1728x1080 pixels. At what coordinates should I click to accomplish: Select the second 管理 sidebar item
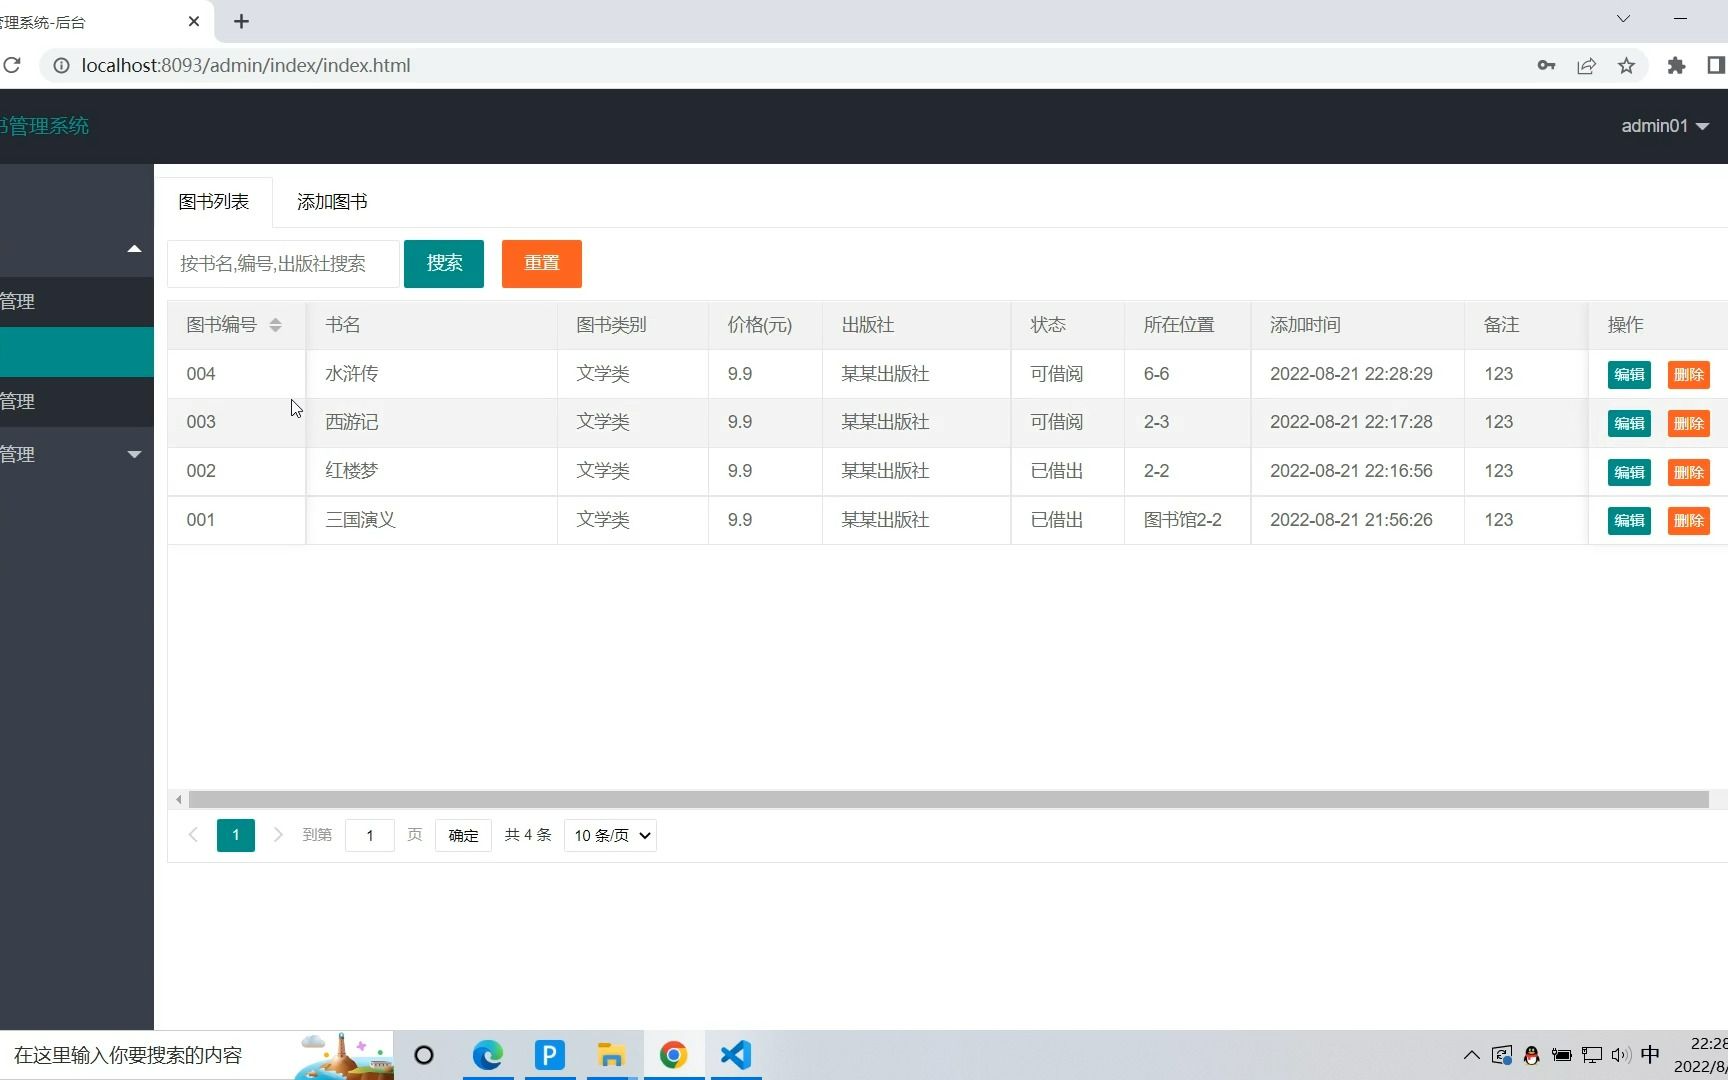(x=77, y=402)
